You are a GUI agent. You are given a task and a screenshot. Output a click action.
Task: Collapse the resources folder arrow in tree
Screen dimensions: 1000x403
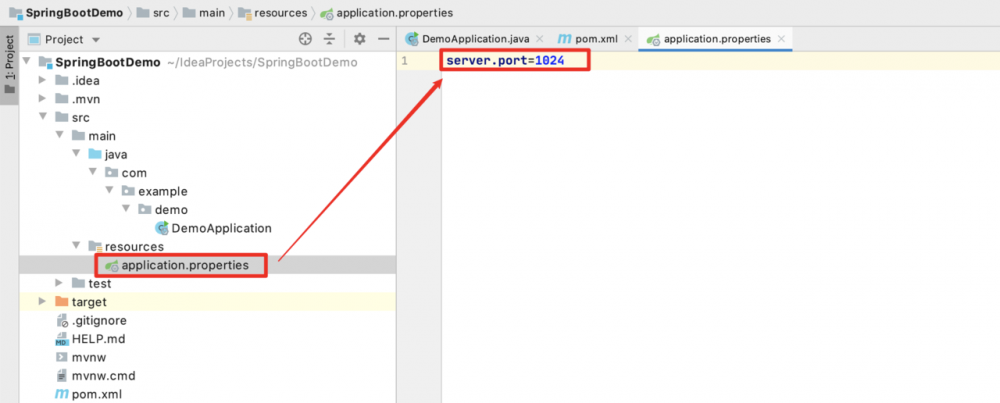76,247
